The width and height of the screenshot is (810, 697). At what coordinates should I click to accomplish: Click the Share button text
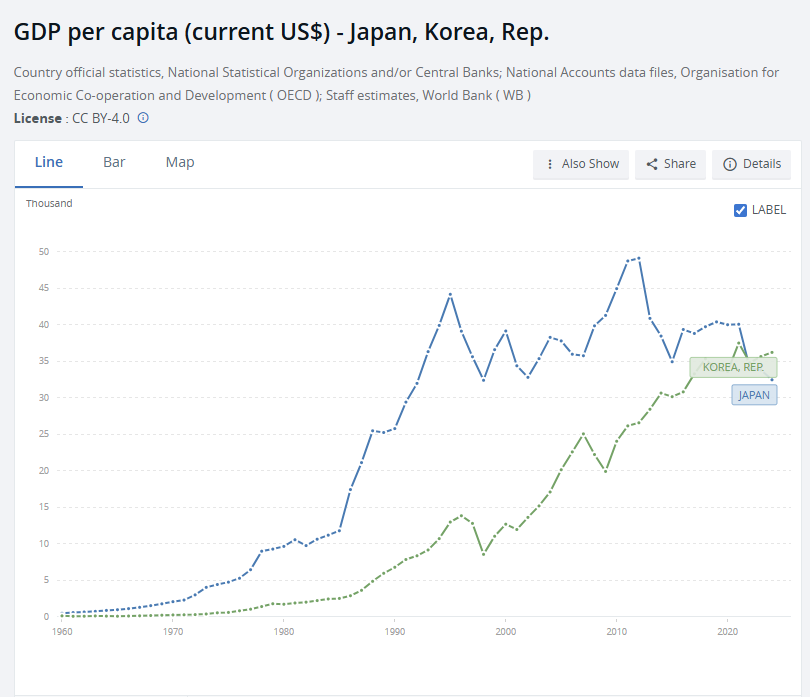coord(679,164)
